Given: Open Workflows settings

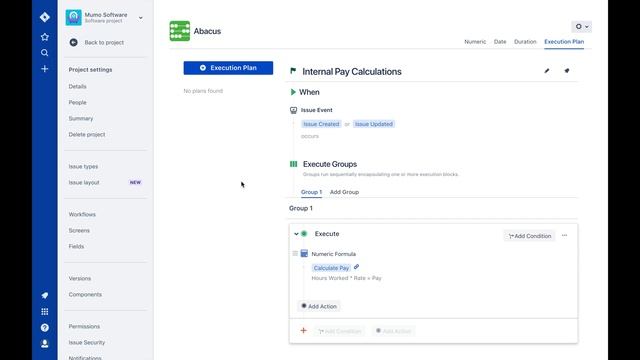Looking at the screenshot, I should coord(82,214).
